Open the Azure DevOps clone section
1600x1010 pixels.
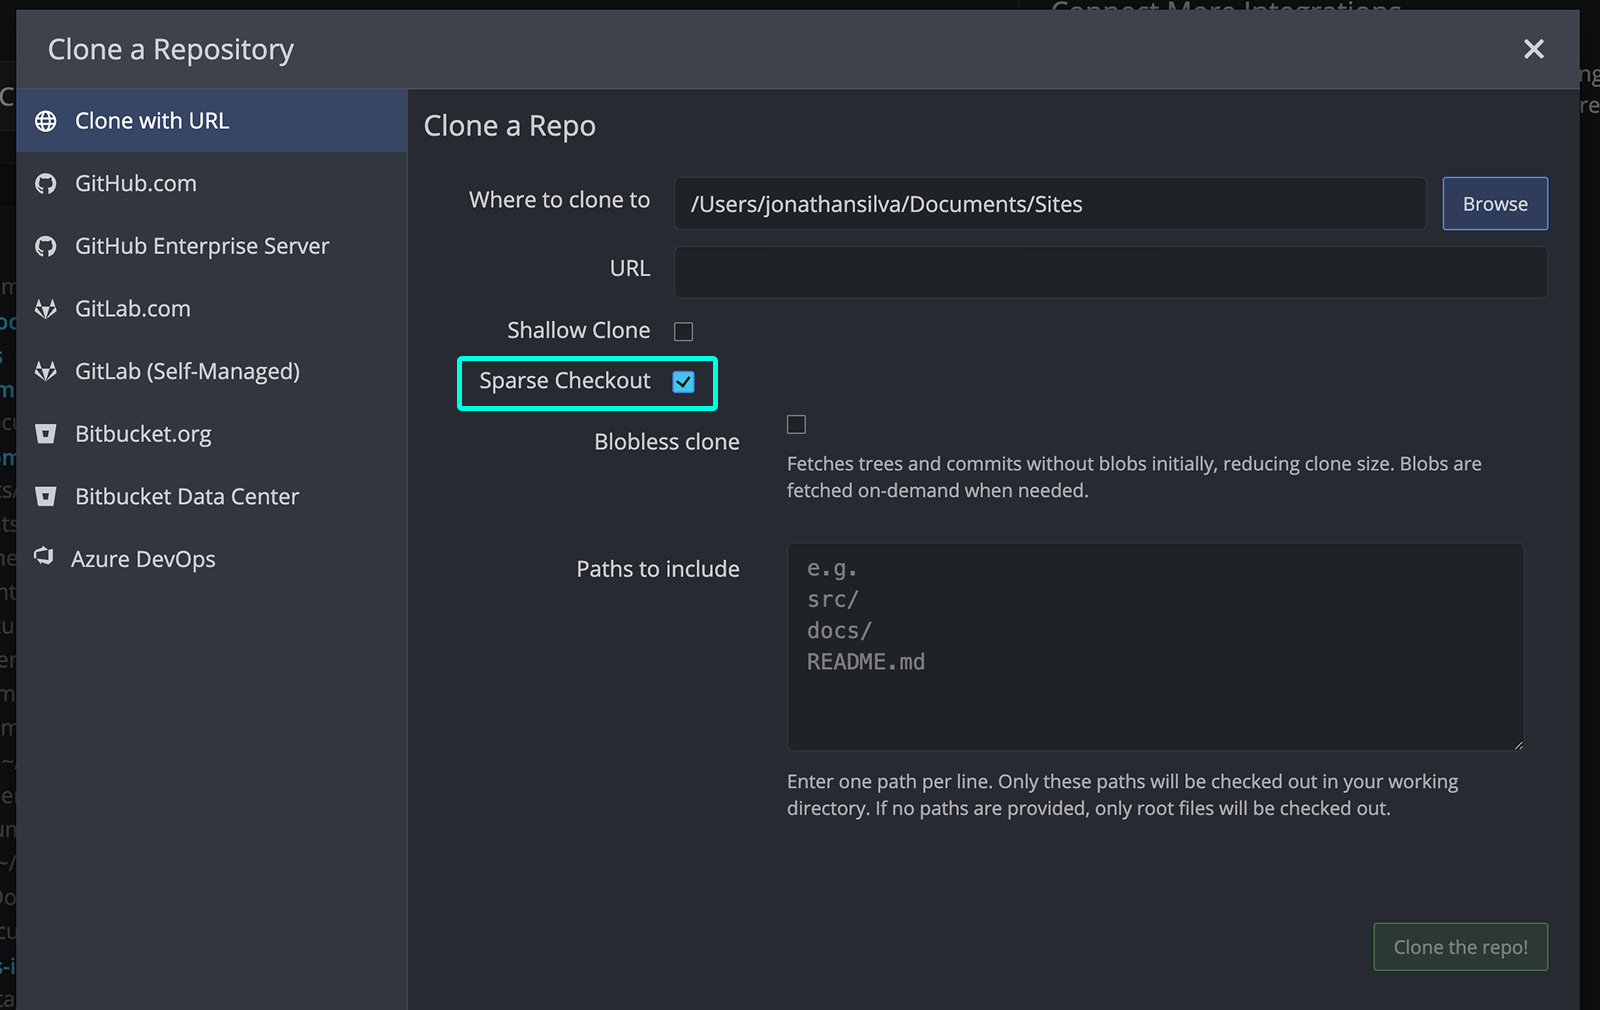tap(143, 558)
